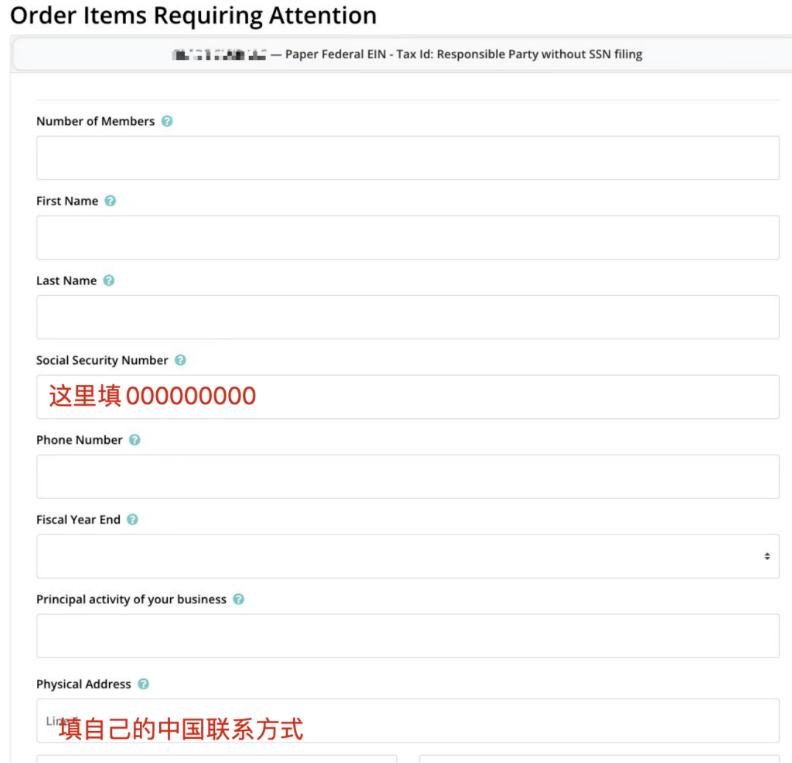Click the Order Items Requiring Attention heading
Viewport: 792px width, 763px height.
193,16
